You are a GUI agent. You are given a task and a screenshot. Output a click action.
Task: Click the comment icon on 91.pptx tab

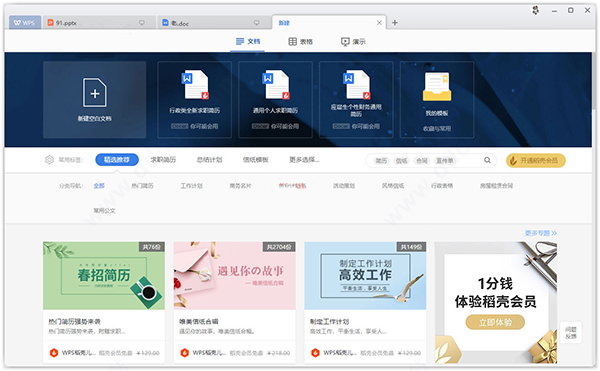[142, 23]
